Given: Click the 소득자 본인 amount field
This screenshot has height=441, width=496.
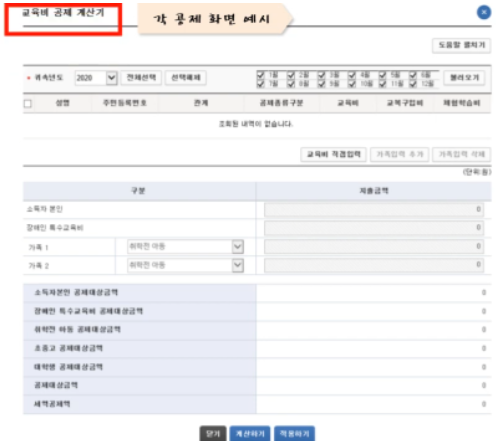Looking at the screenshot, I should pos(374,210).
